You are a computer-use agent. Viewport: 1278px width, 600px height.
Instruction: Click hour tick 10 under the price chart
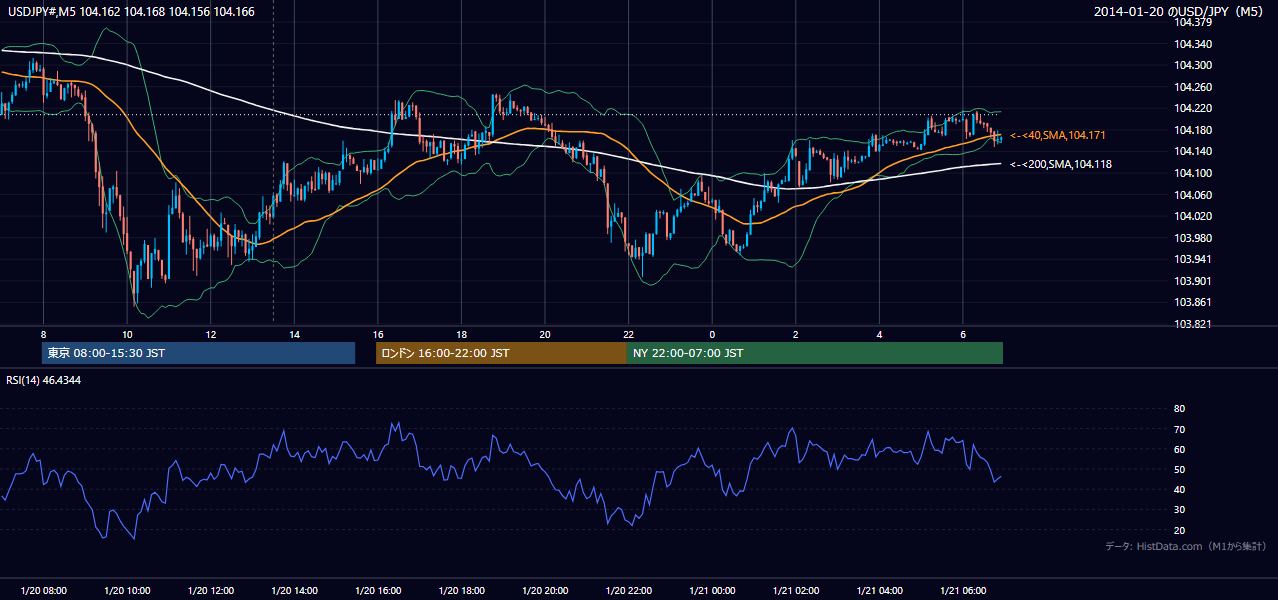pos(127,333)
